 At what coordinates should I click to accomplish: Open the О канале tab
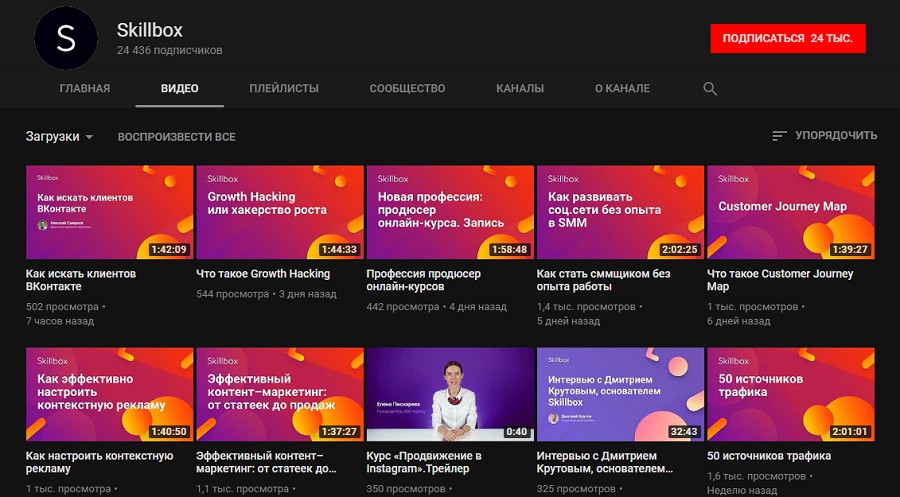click(x=622, y=88)
